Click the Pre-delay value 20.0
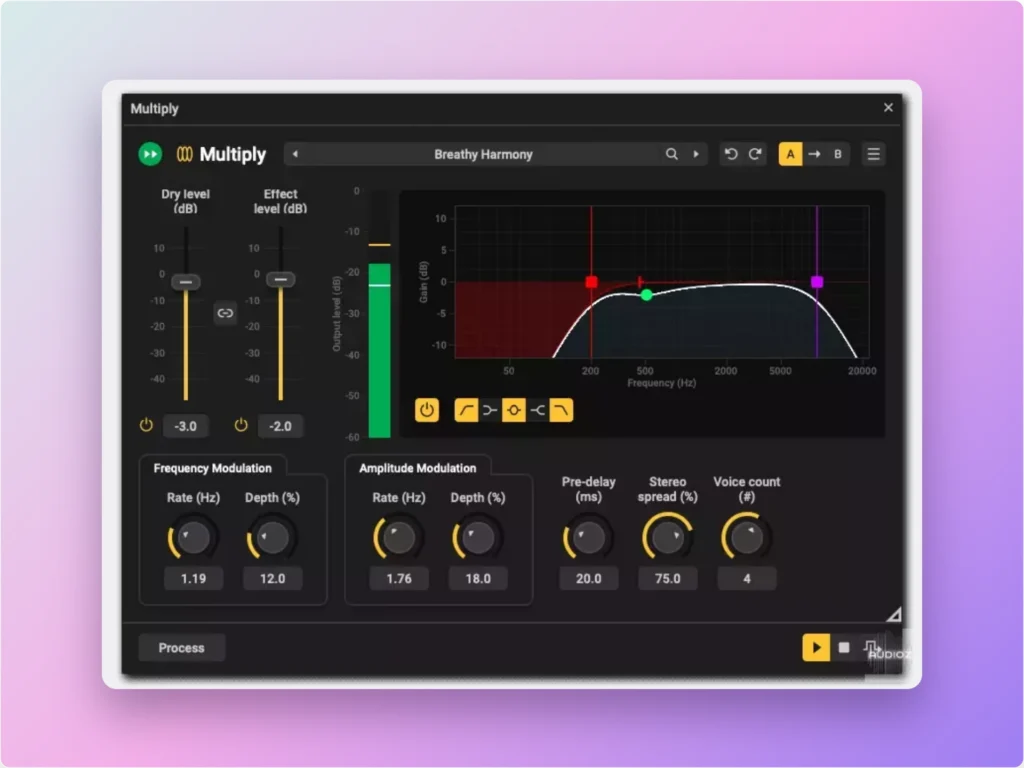 pyautogui.click(x=588, y=579)
